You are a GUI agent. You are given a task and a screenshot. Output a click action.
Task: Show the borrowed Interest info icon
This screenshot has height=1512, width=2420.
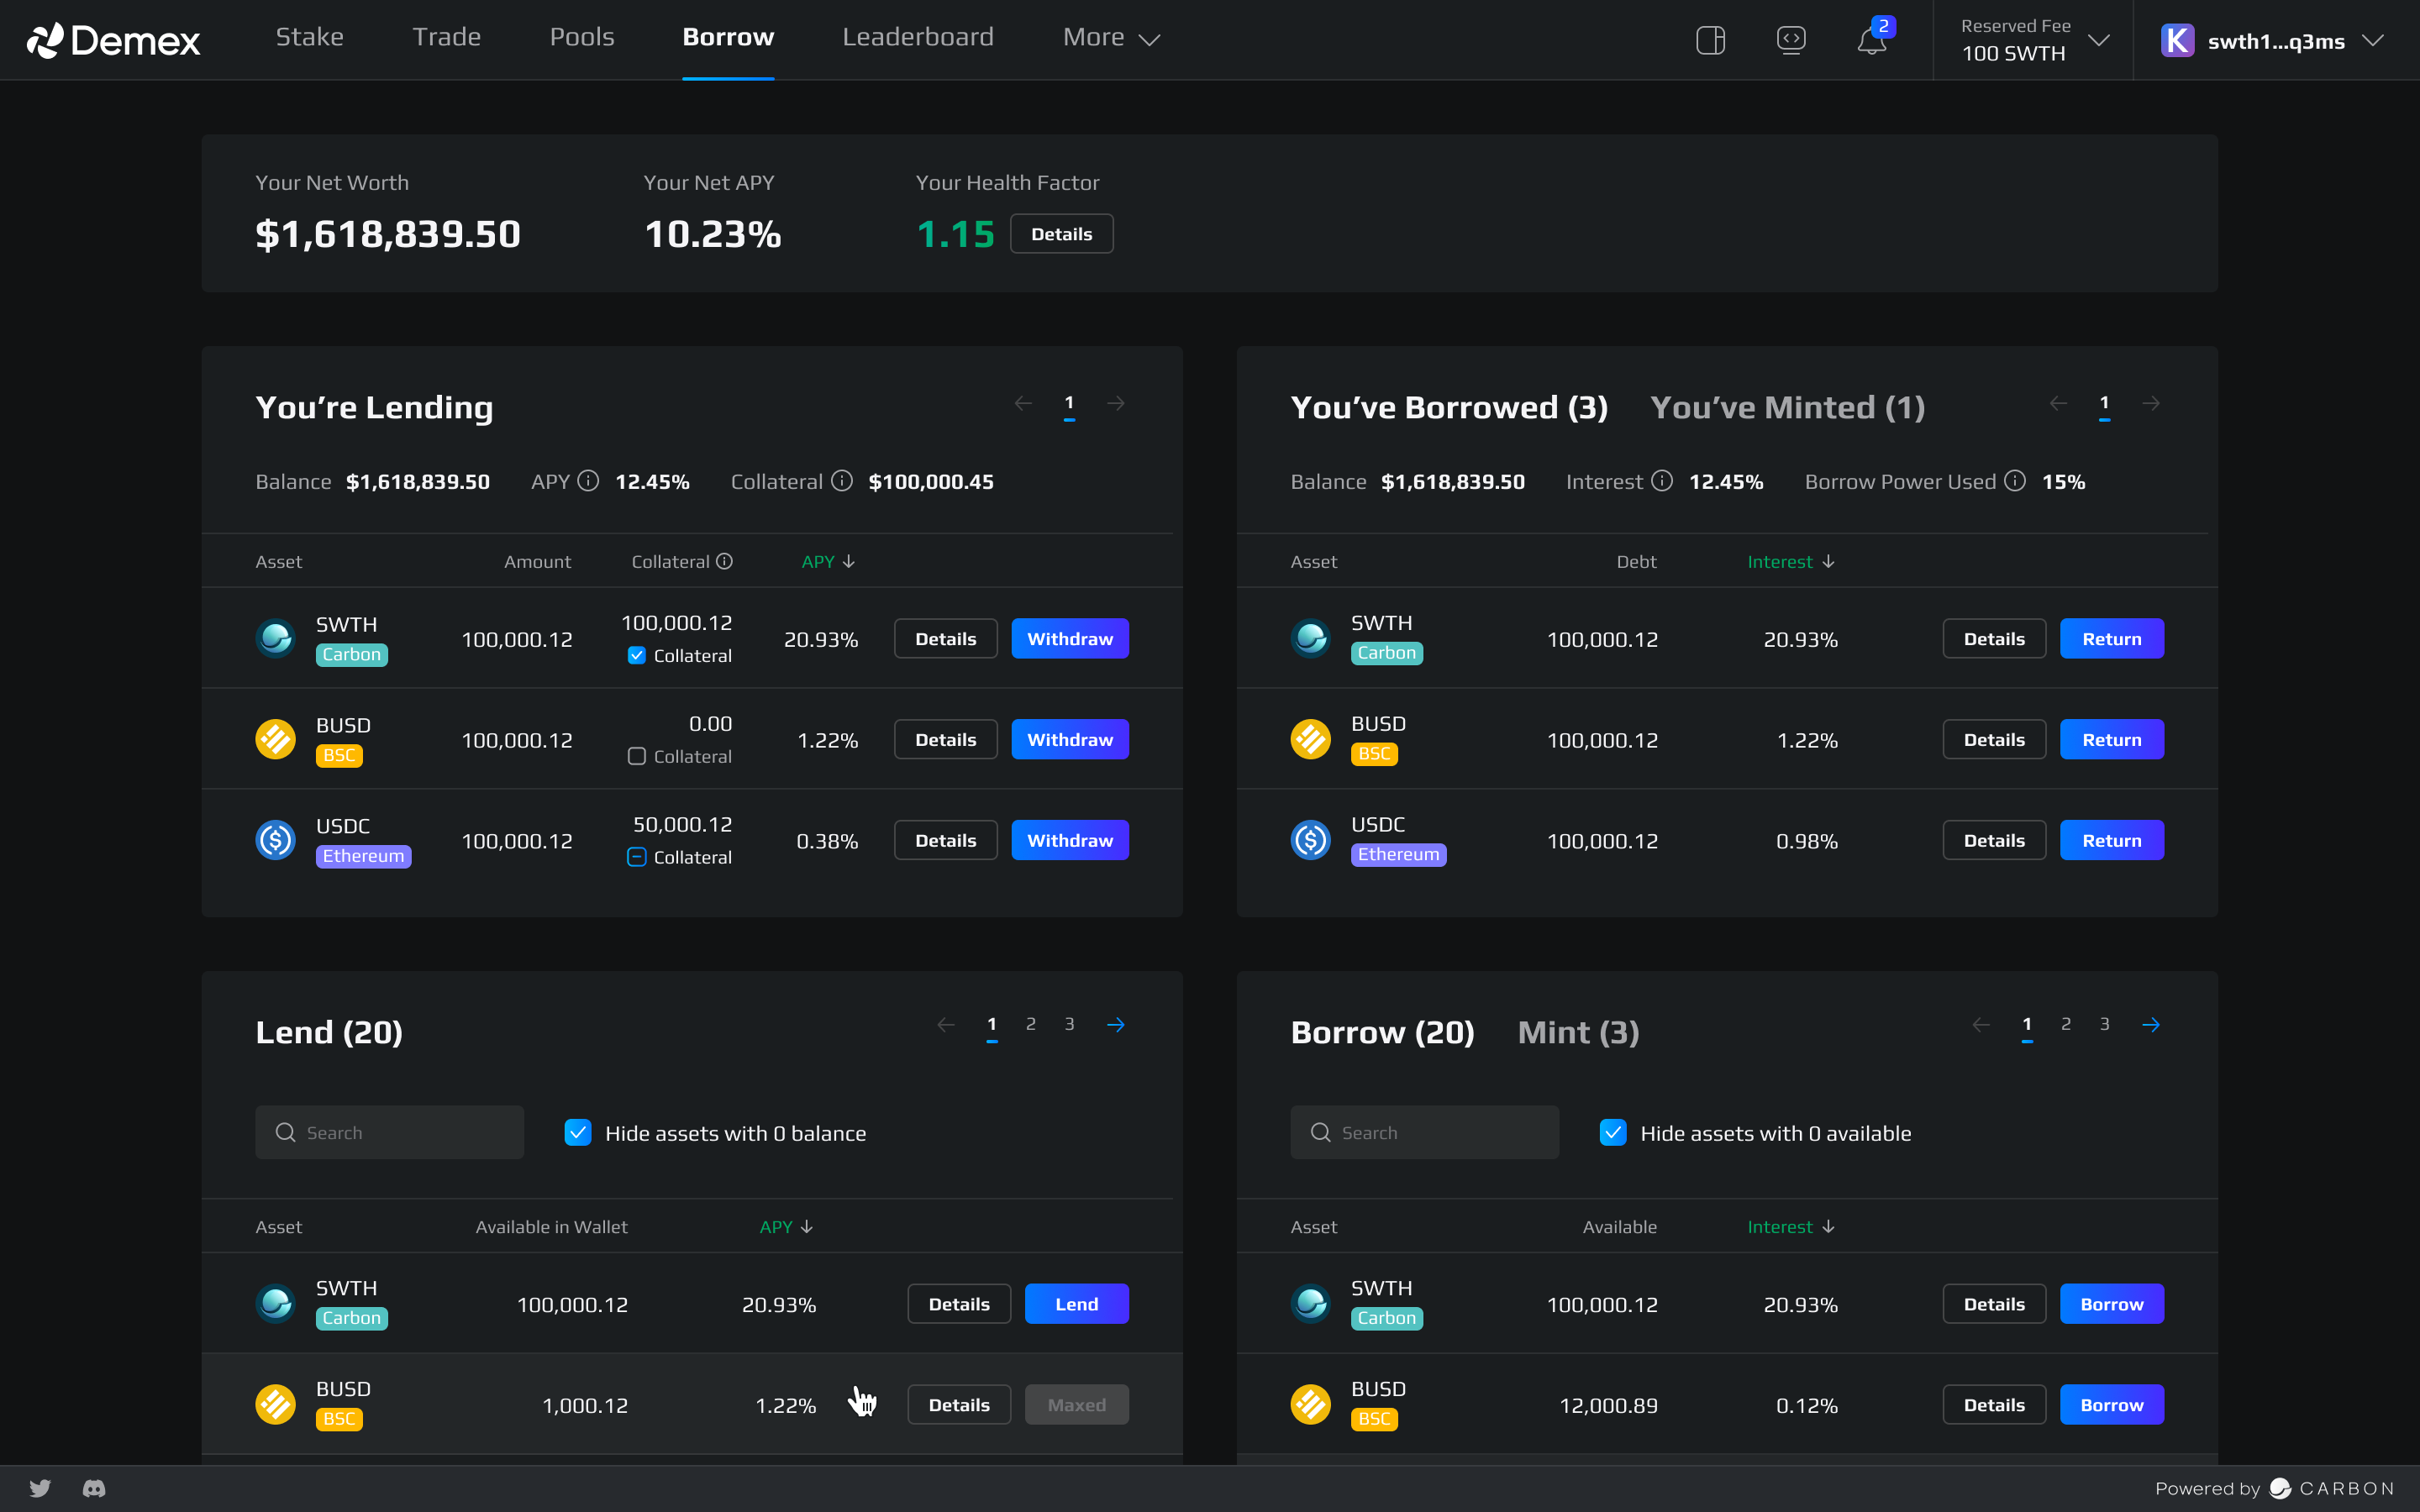[1662, 481]
